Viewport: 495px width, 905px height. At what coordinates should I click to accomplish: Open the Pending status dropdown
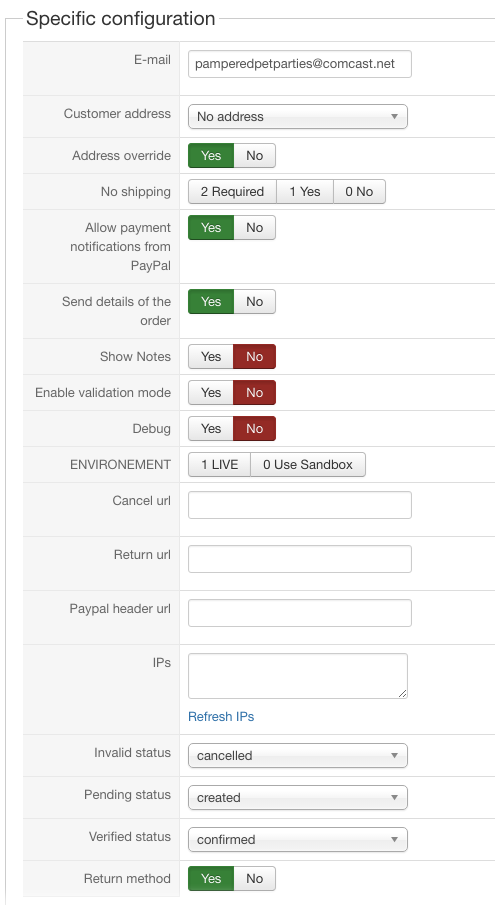pyautogui.click(x=298, y=798)
